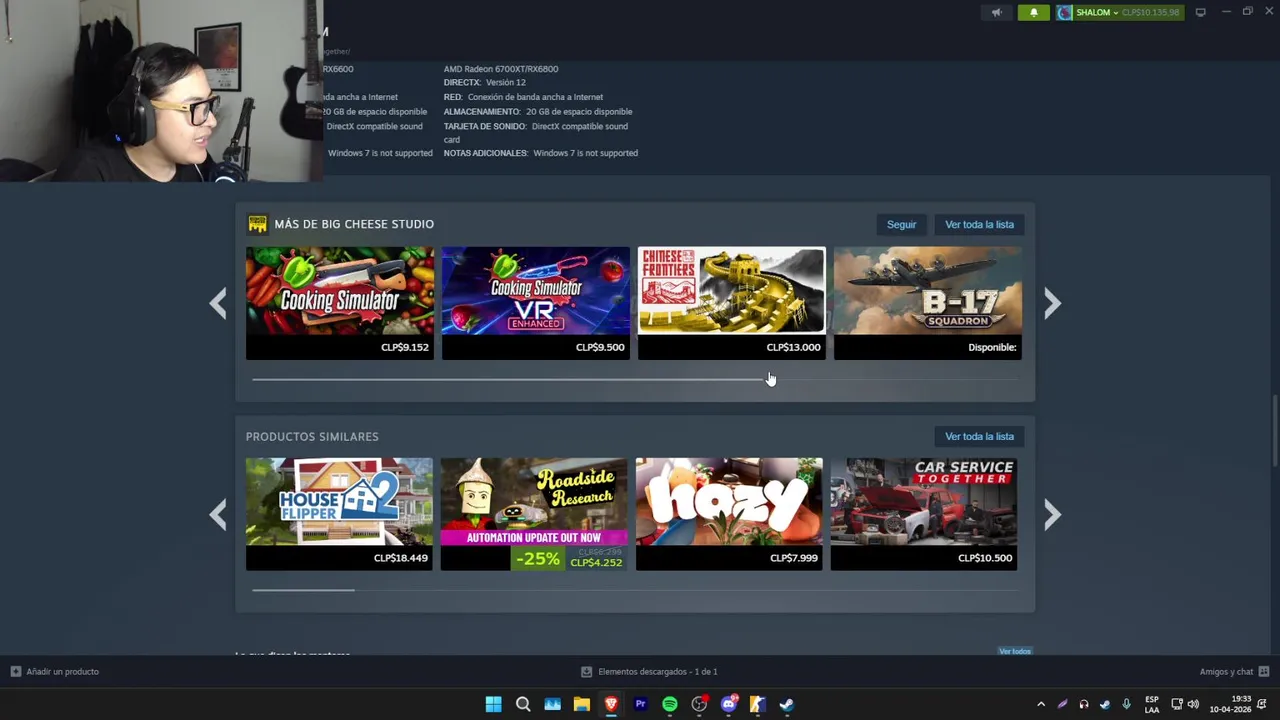Viewport: 1280px width, 720px height.
Task: Open Big Picture mode monitor icon
Action: 1200,12
